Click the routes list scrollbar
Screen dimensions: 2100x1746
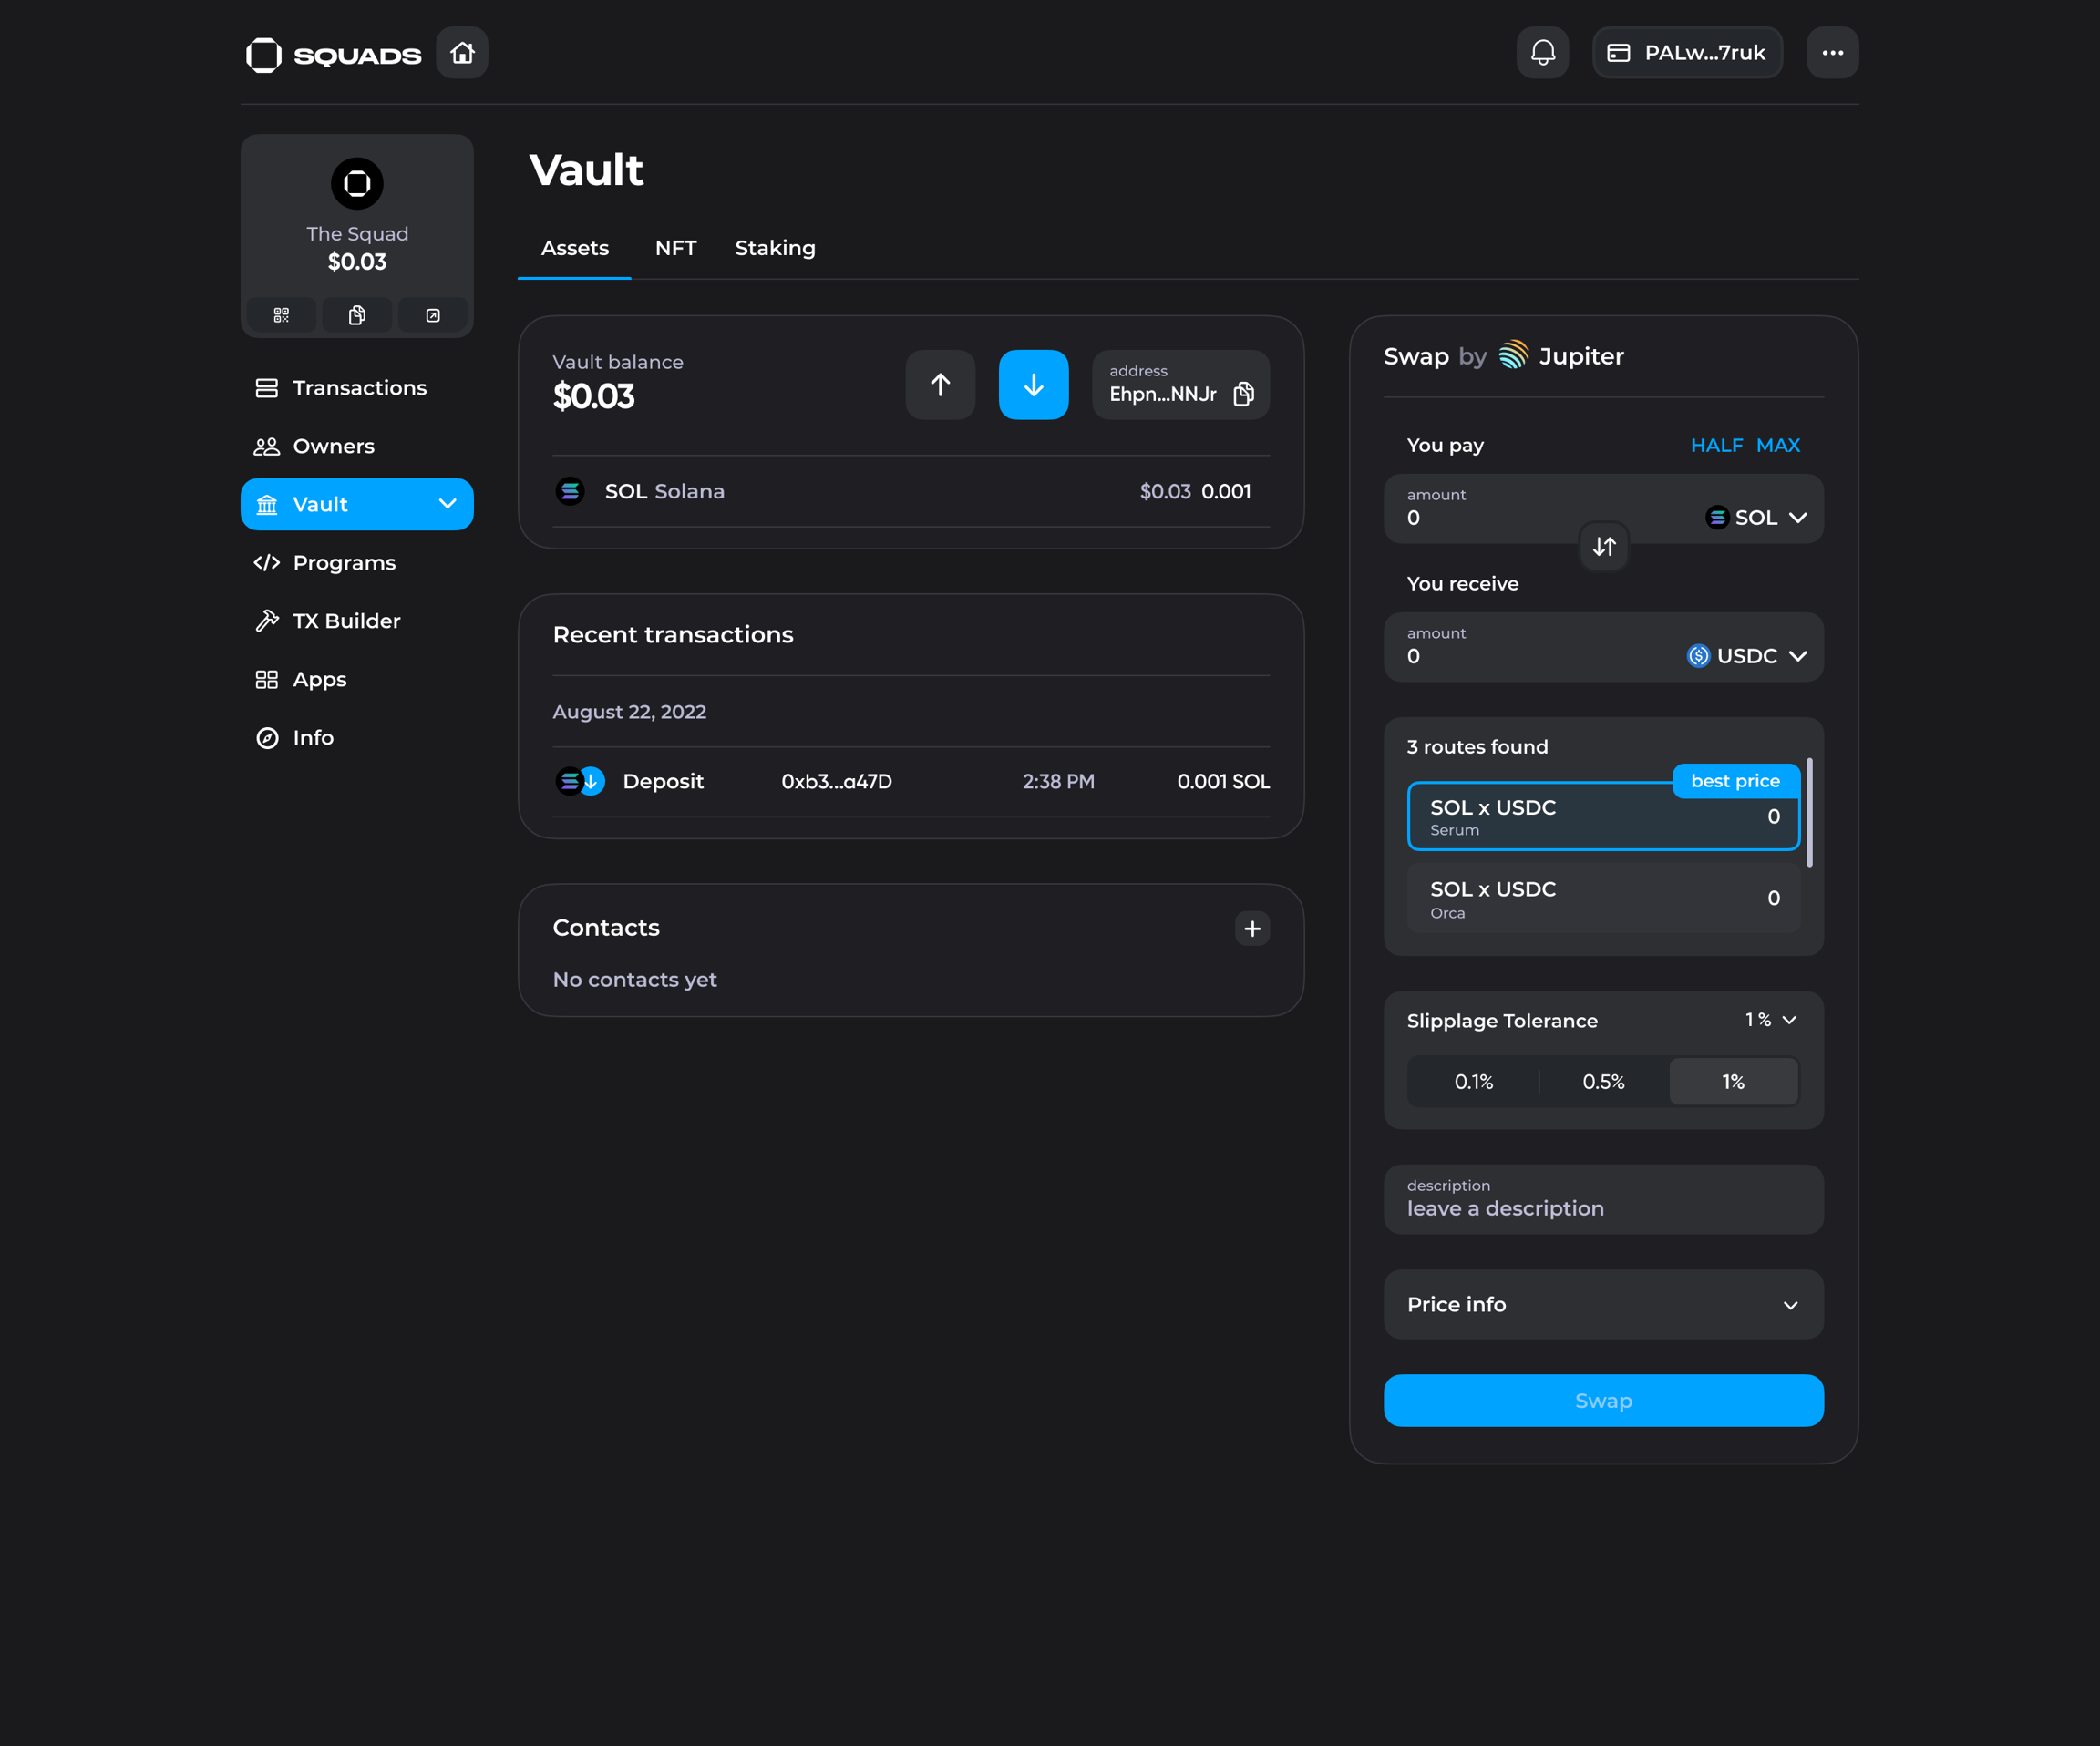click(1809, 813)
